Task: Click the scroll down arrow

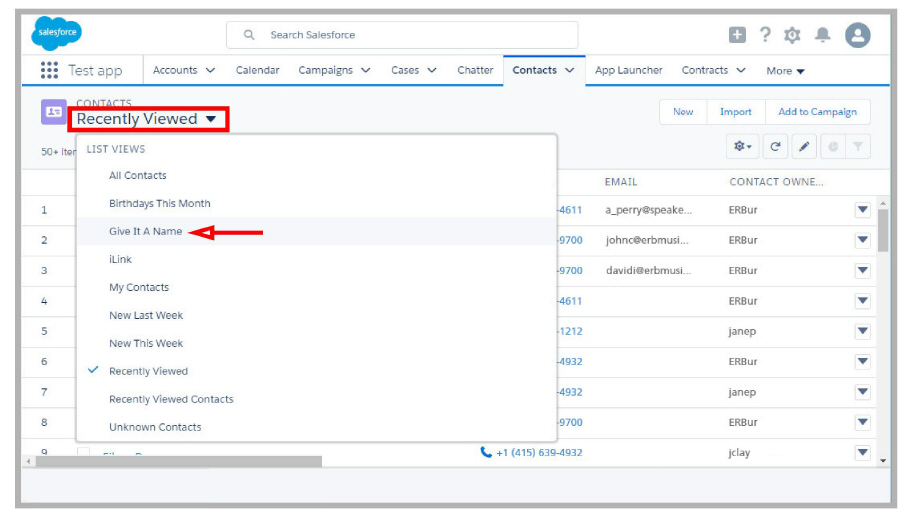Action: (883, 460)
